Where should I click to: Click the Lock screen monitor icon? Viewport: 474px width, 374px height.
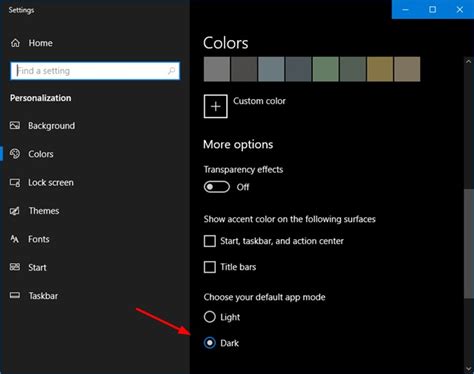click(15, 183)
